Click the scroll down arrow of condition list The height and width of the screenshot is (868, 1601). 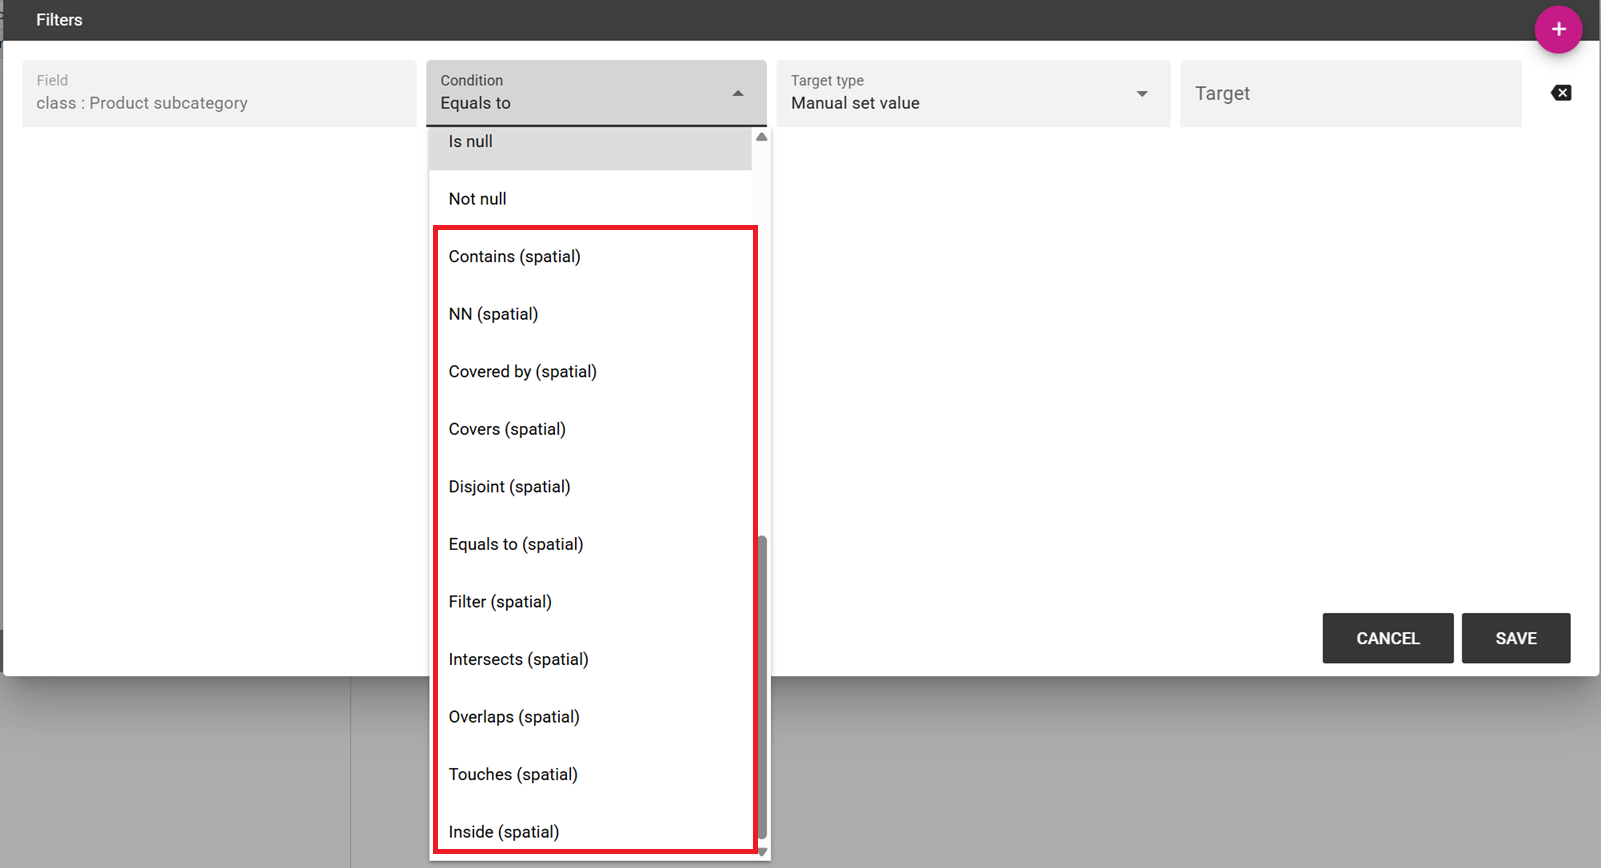[x=762, y=852]
